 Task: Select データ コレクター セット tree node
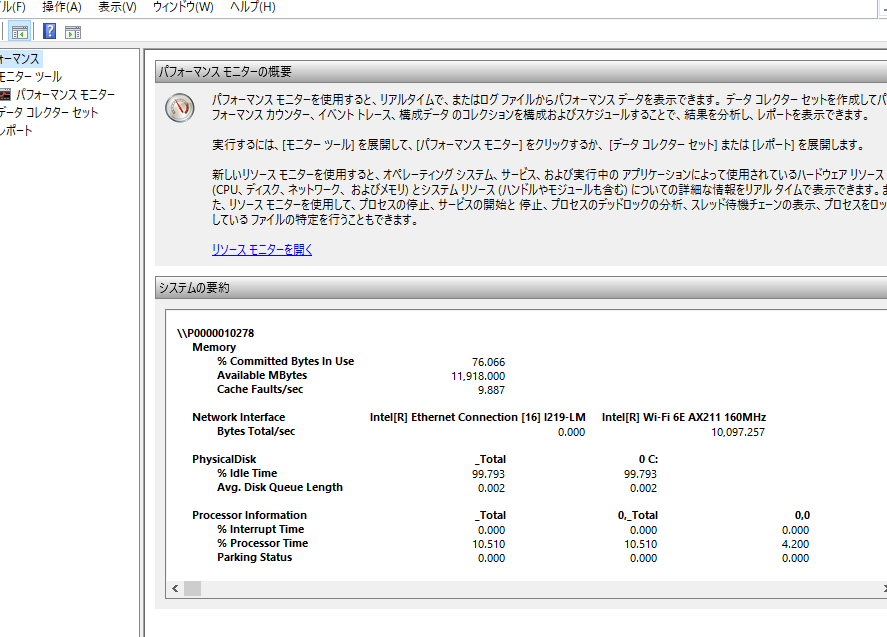coord(49,112)
